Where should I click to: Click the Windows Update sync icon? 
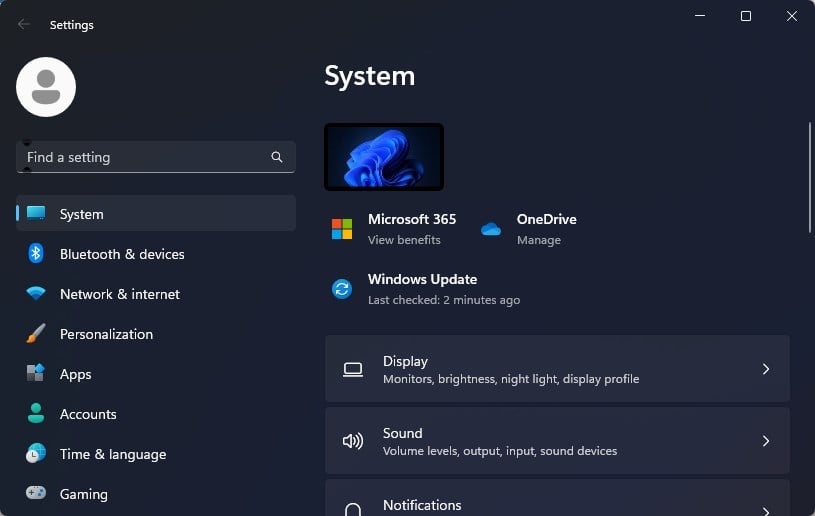[x=342, y=289]
